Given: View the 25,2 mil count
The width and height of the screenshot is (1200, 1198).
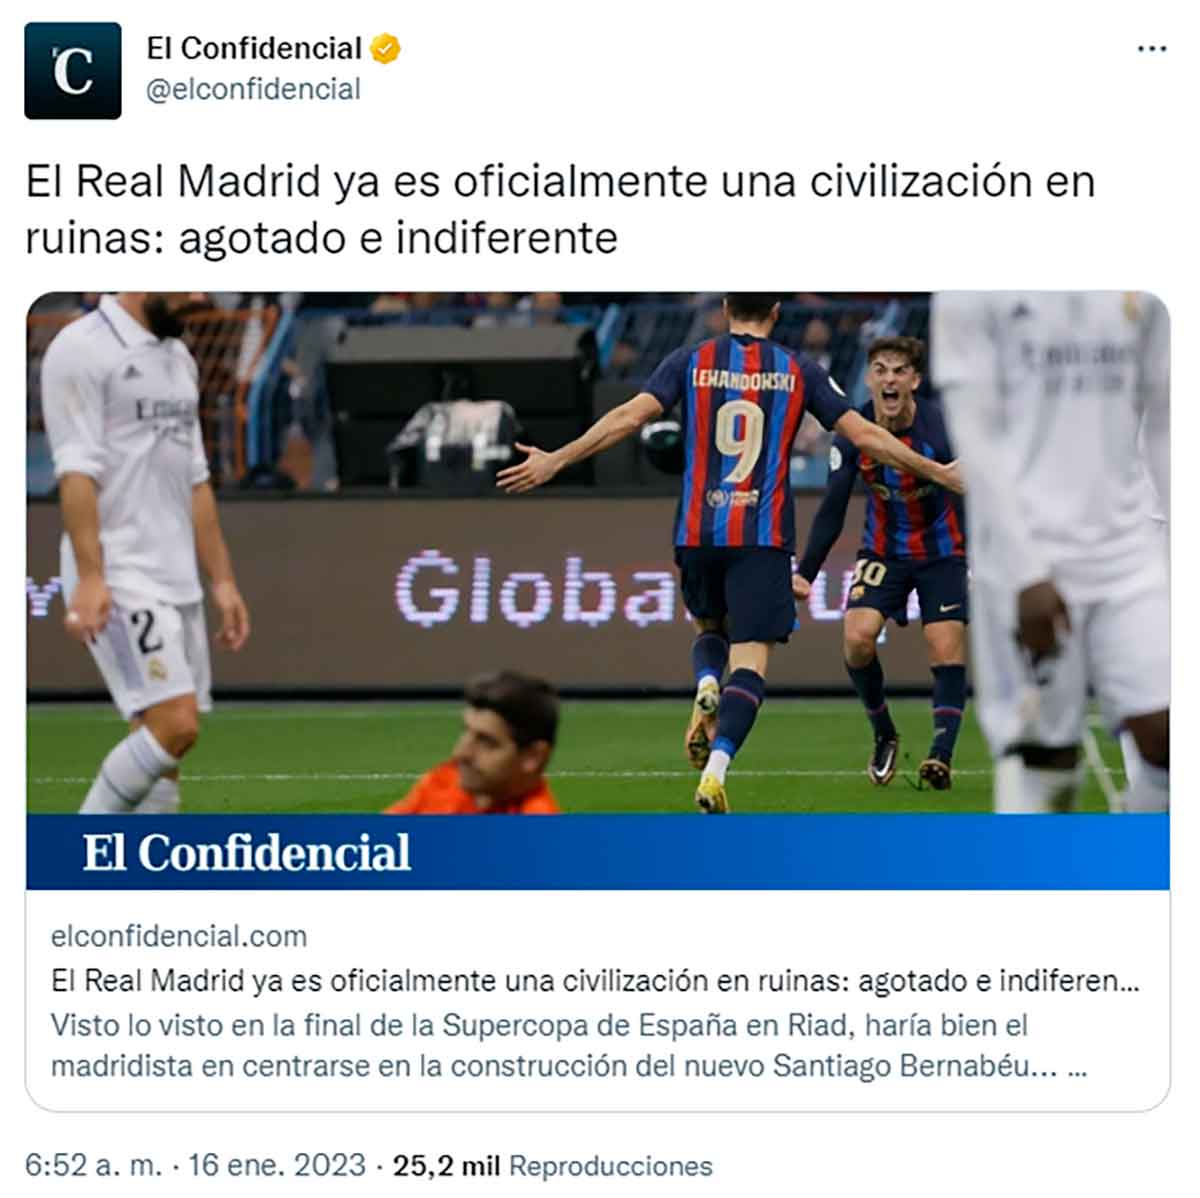Looking at the screenshot, I should coord(446,1166).
